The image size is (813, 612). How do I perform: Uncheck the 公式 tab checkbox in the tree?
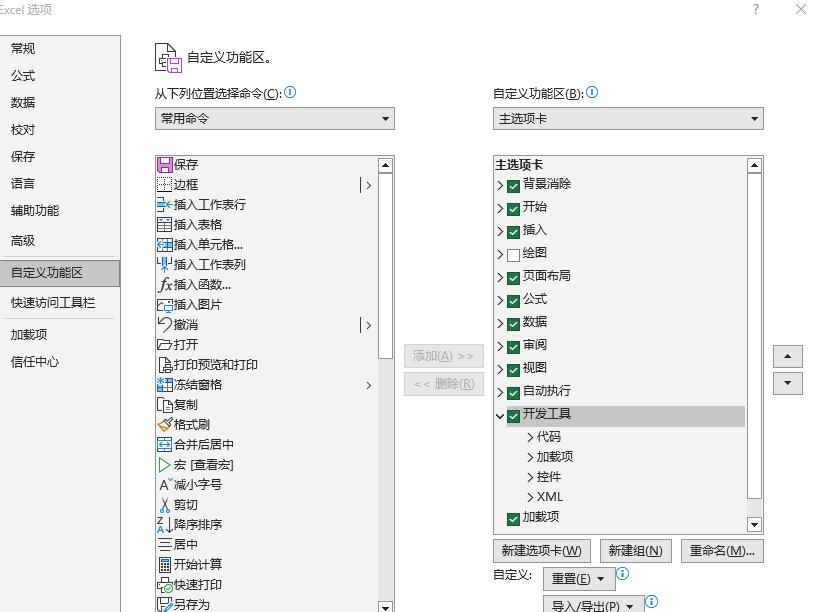coord(513,301)
